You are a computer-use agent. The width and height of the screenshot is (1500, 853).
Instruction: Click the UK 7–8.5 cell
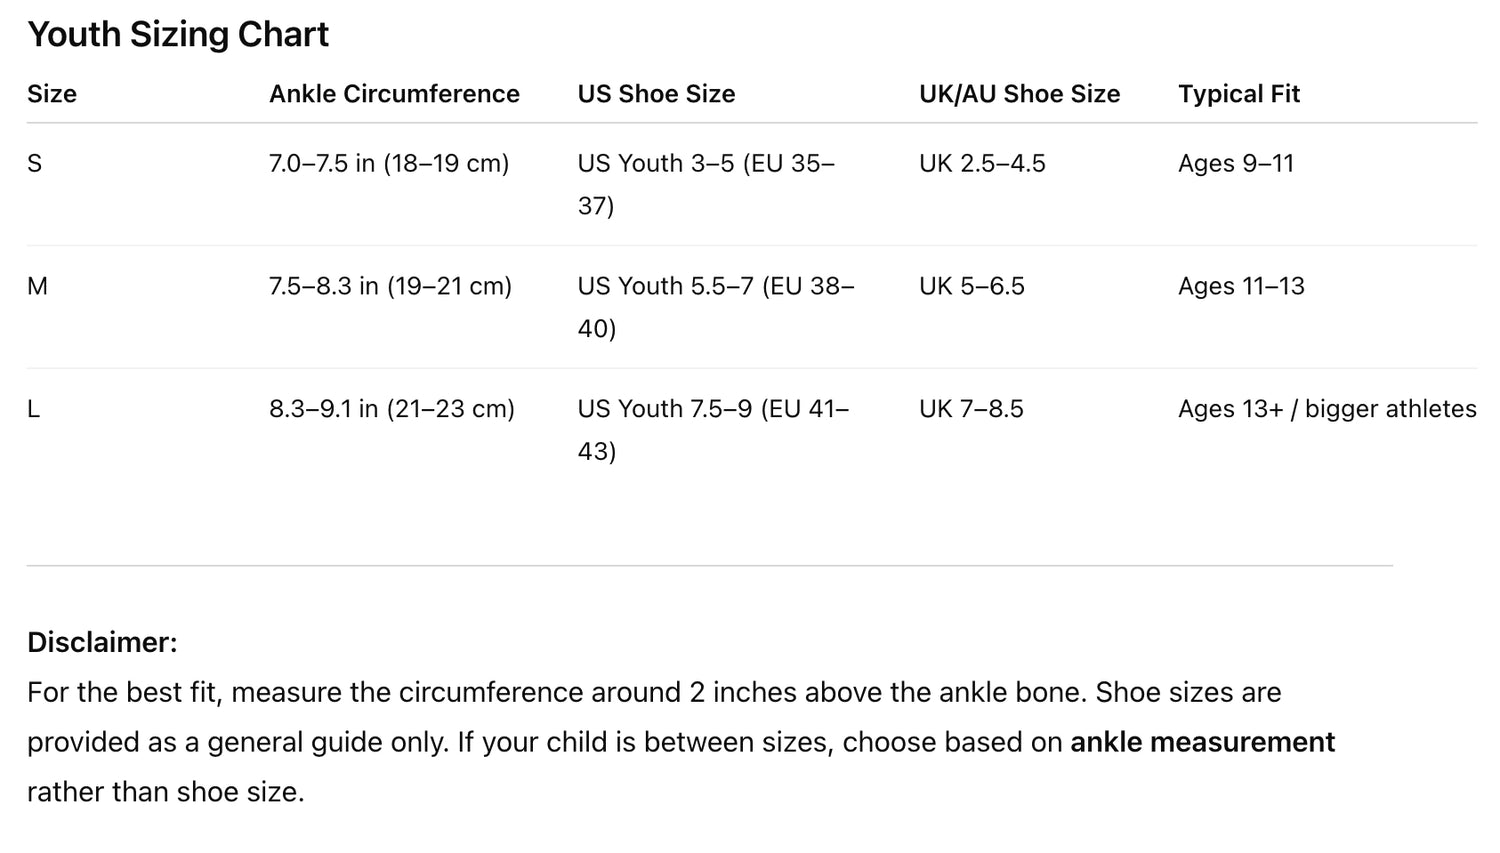[971, 409]
